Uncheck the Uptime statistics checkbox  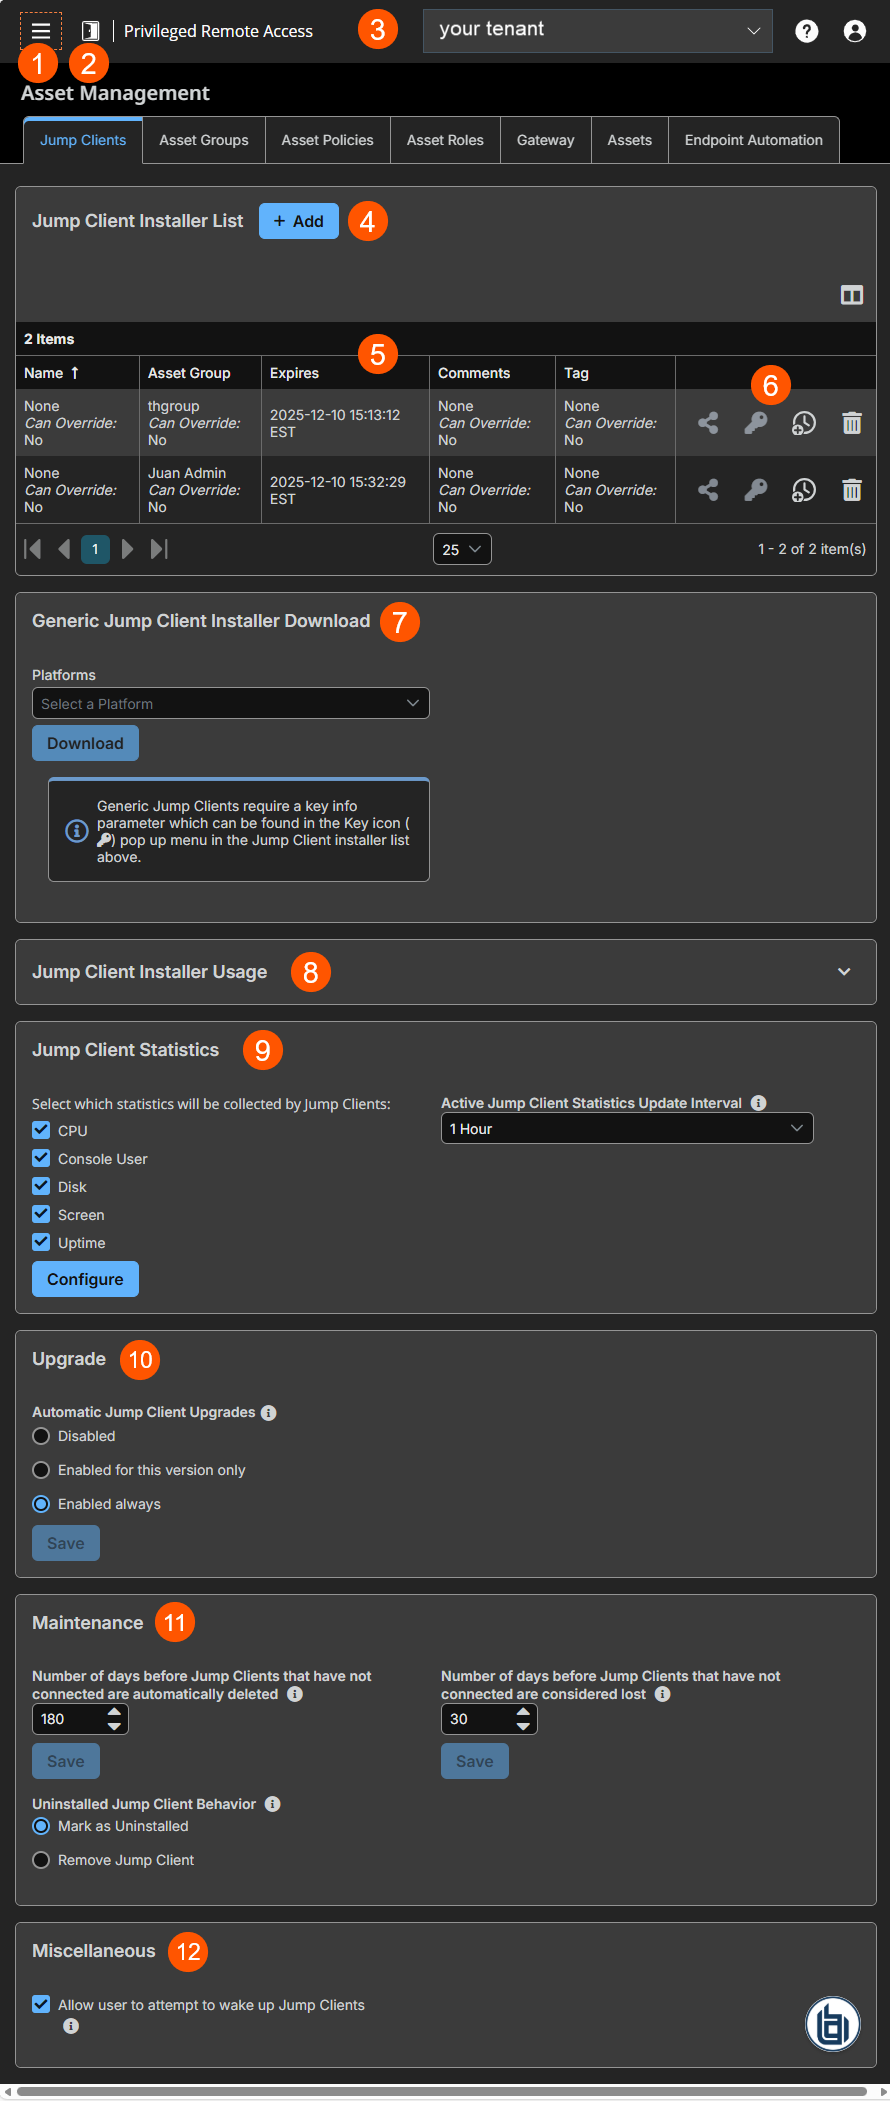pos(41,1242)
